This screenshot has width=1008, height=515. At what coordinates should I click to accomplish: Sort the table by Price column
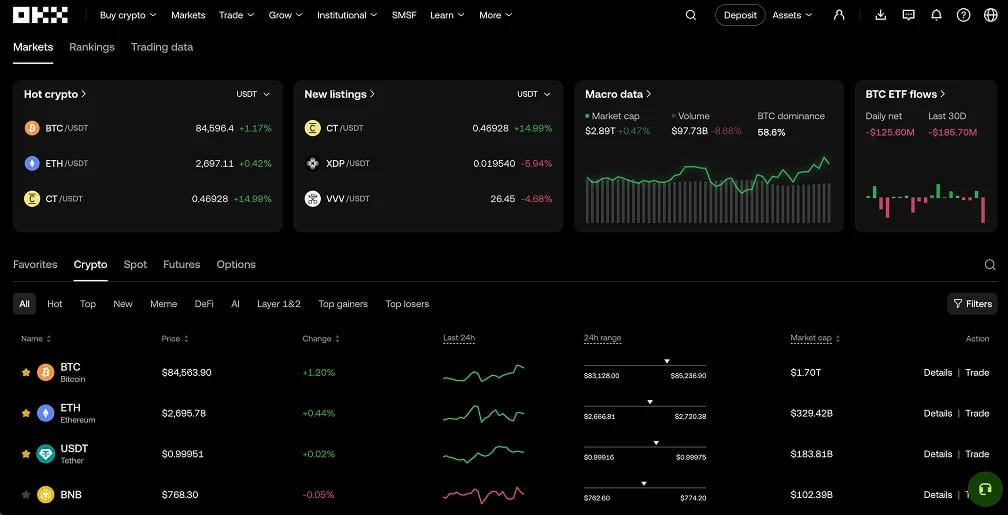[x=175, y=339]
